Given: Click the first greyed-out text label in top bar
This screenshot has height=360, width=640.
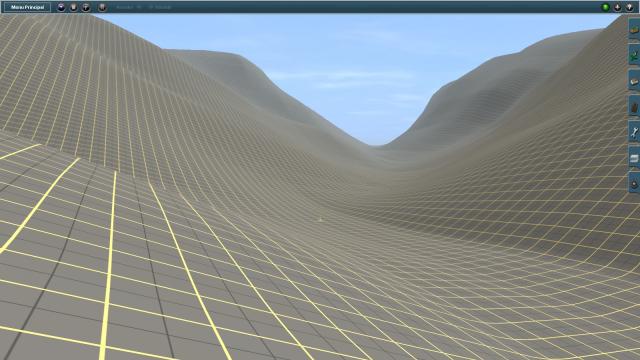Looking at the screenshot, I should coord(129,7).
